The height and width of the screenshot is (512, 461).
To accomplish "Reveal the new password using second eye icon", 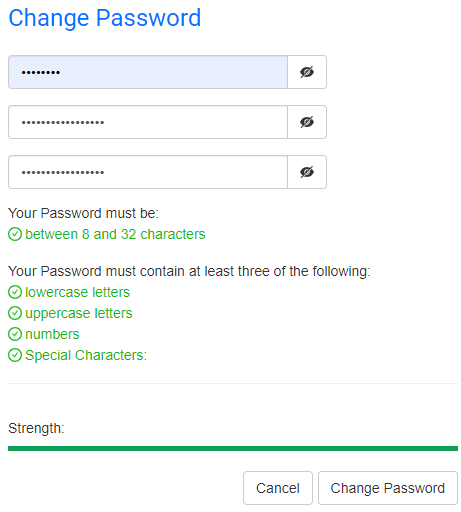I will [x=307, y=122].
